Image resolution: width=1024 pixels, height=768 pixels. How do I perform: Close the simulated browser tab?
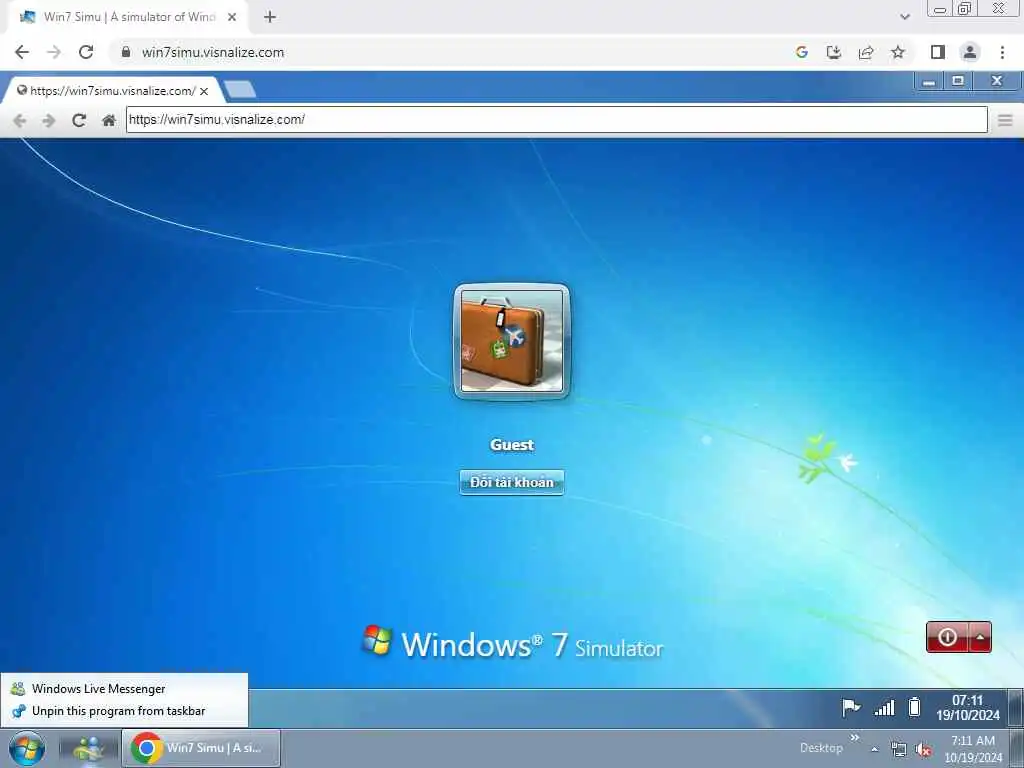pos(204,91)
